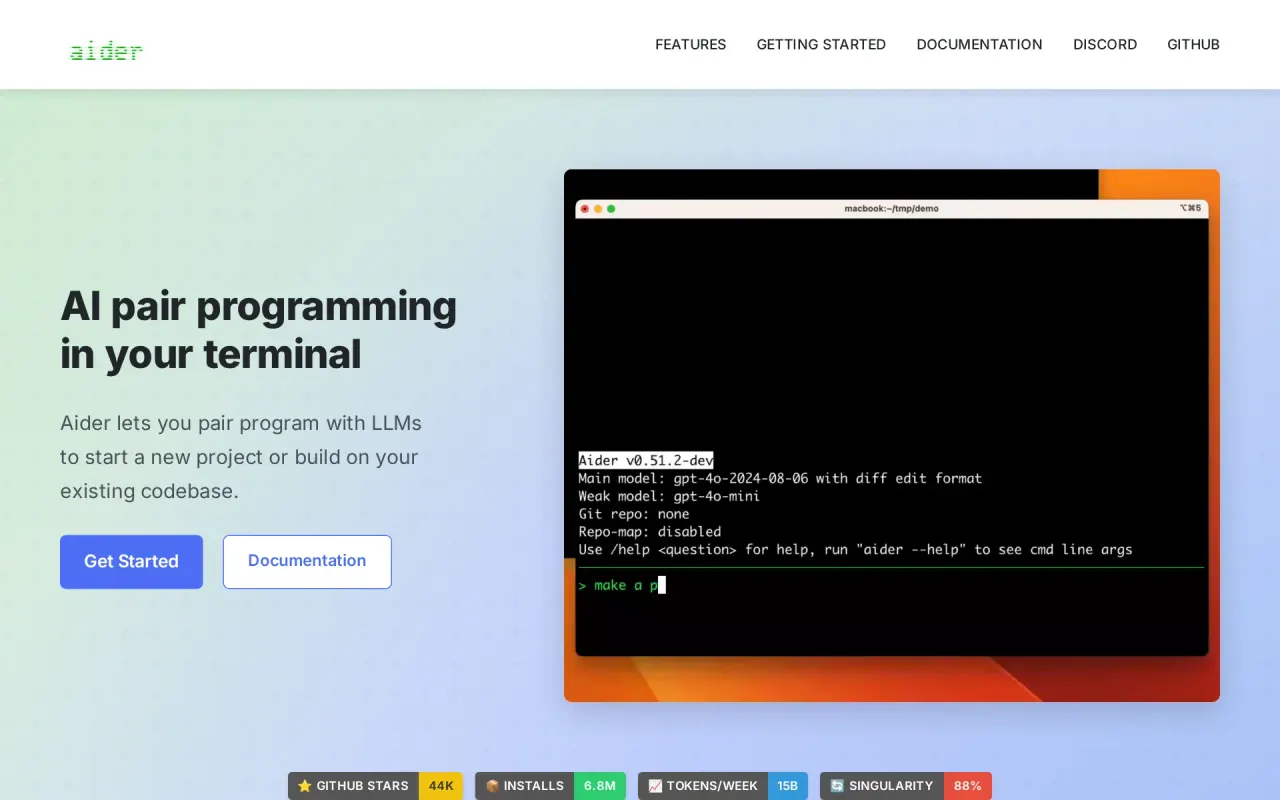Screen dimensions: 1280x800
Task: Click the Main model gpt-4o-2024-08-06 line
Action: coord(780,478)
